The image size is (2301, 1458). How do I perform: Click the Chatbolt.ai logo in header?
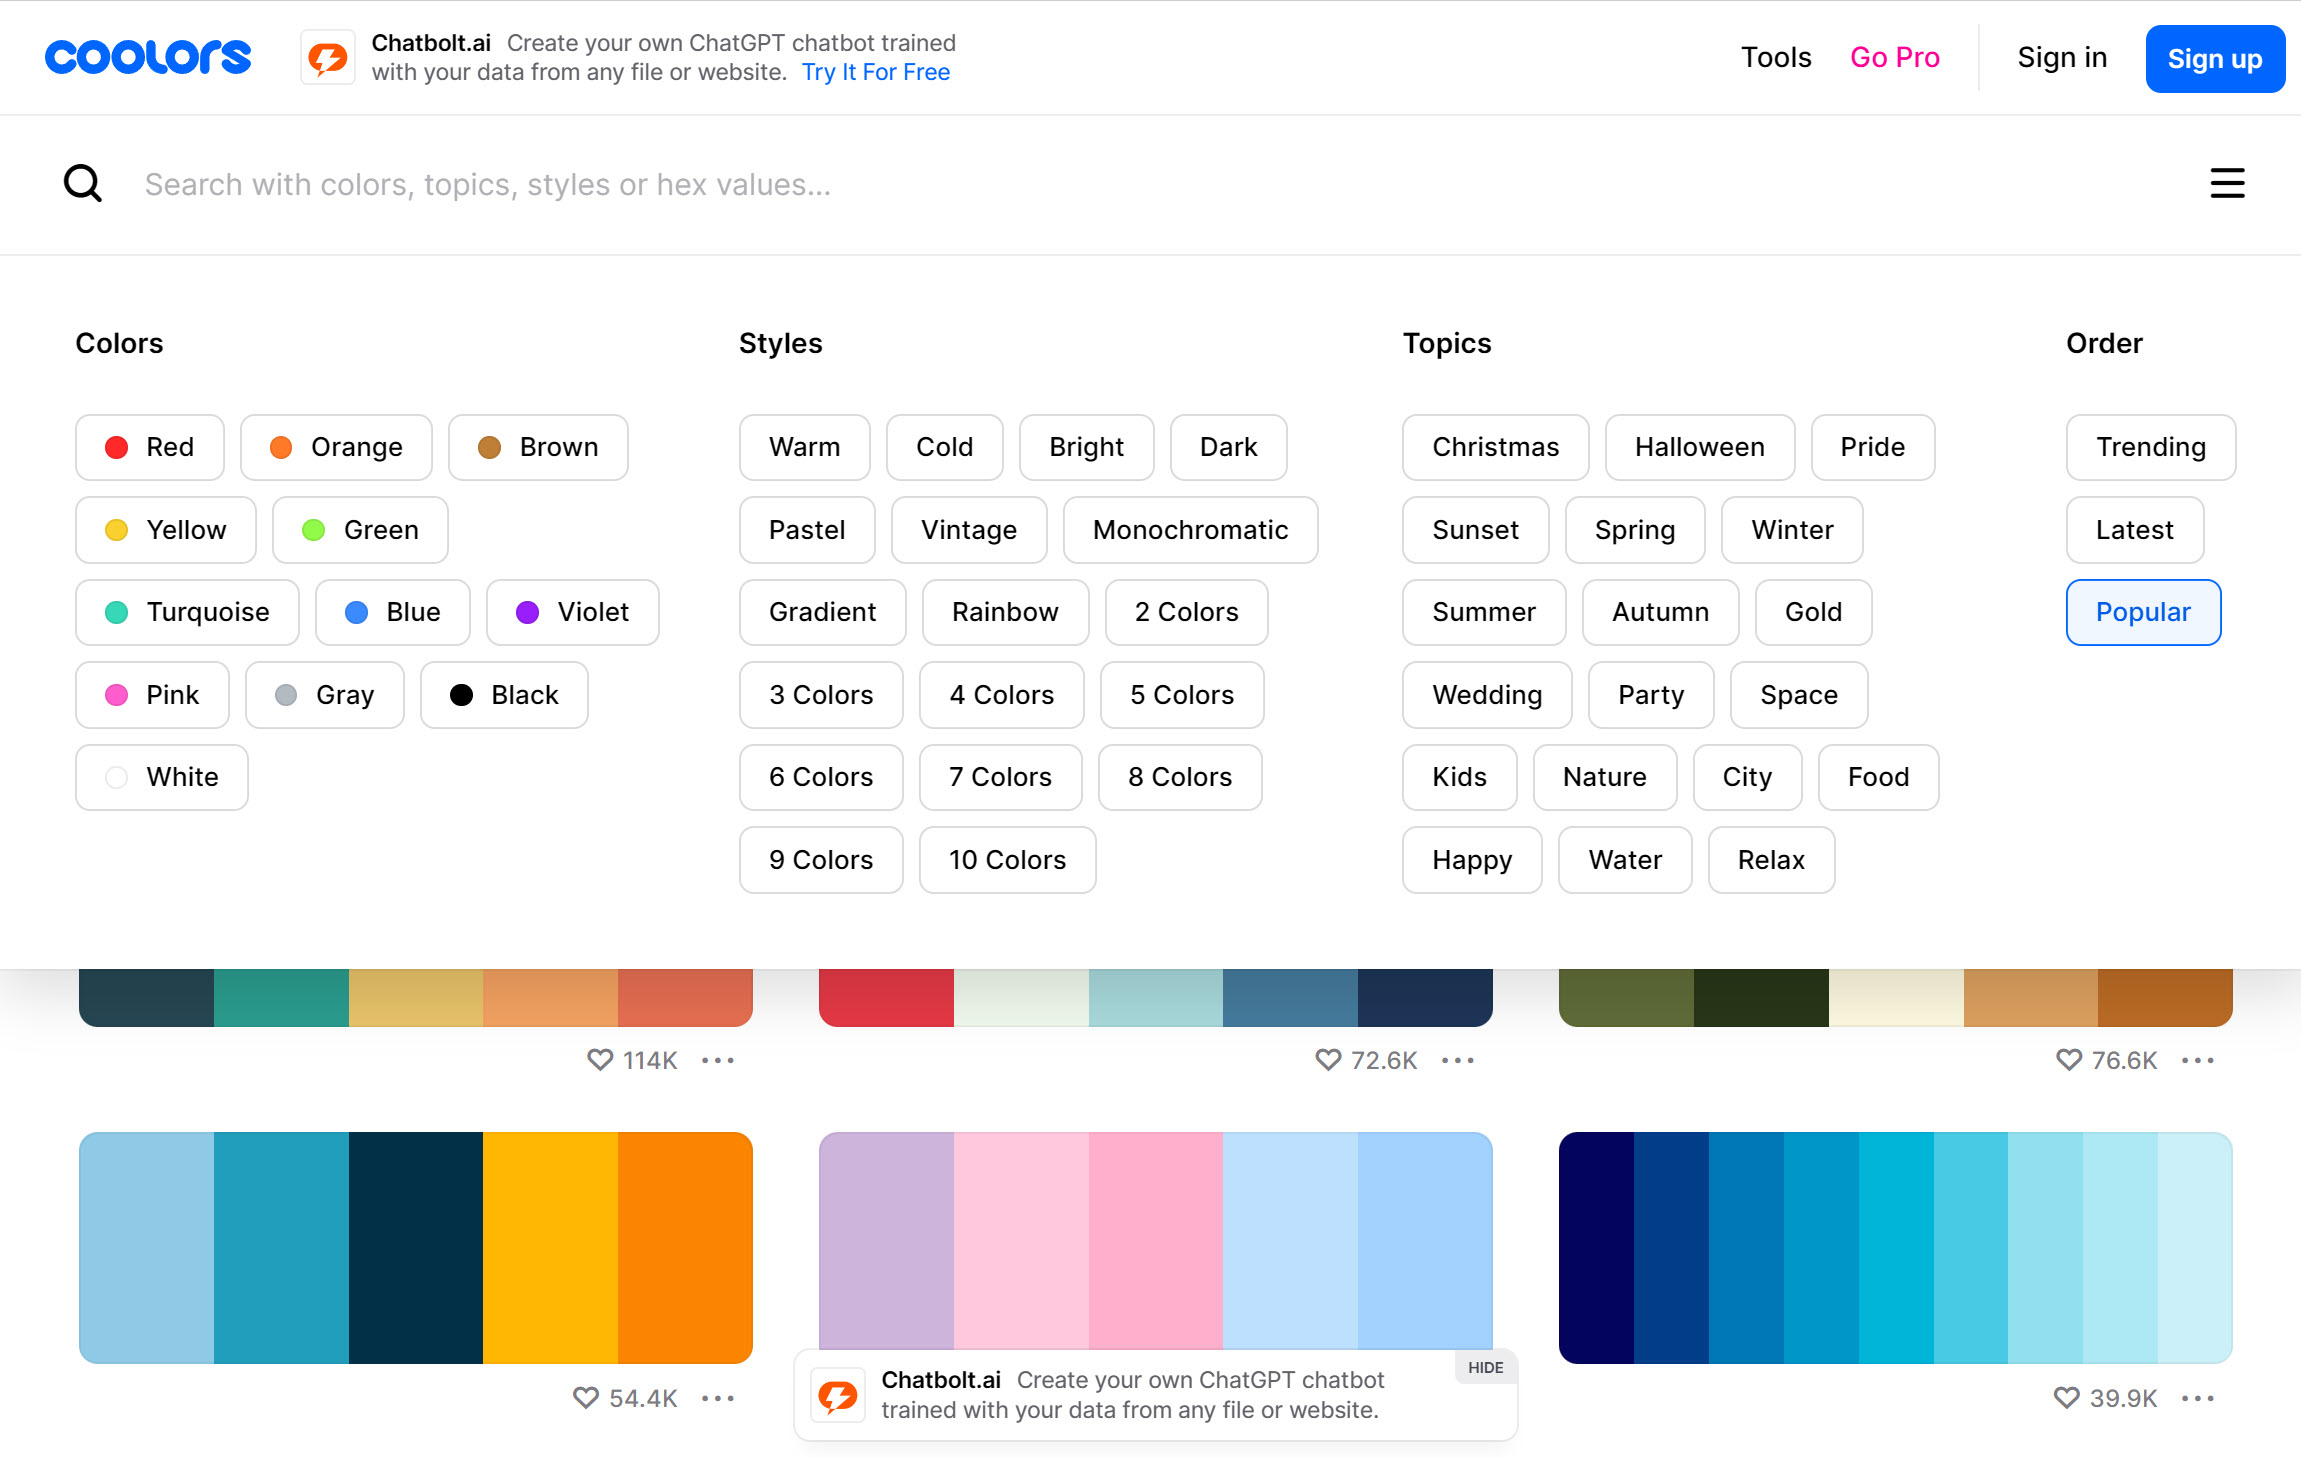tap(328, 58)
